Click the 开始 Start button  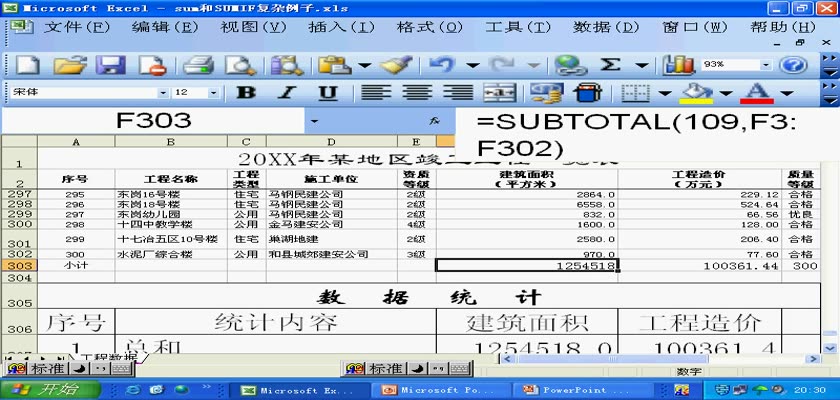tap(37, 389)
